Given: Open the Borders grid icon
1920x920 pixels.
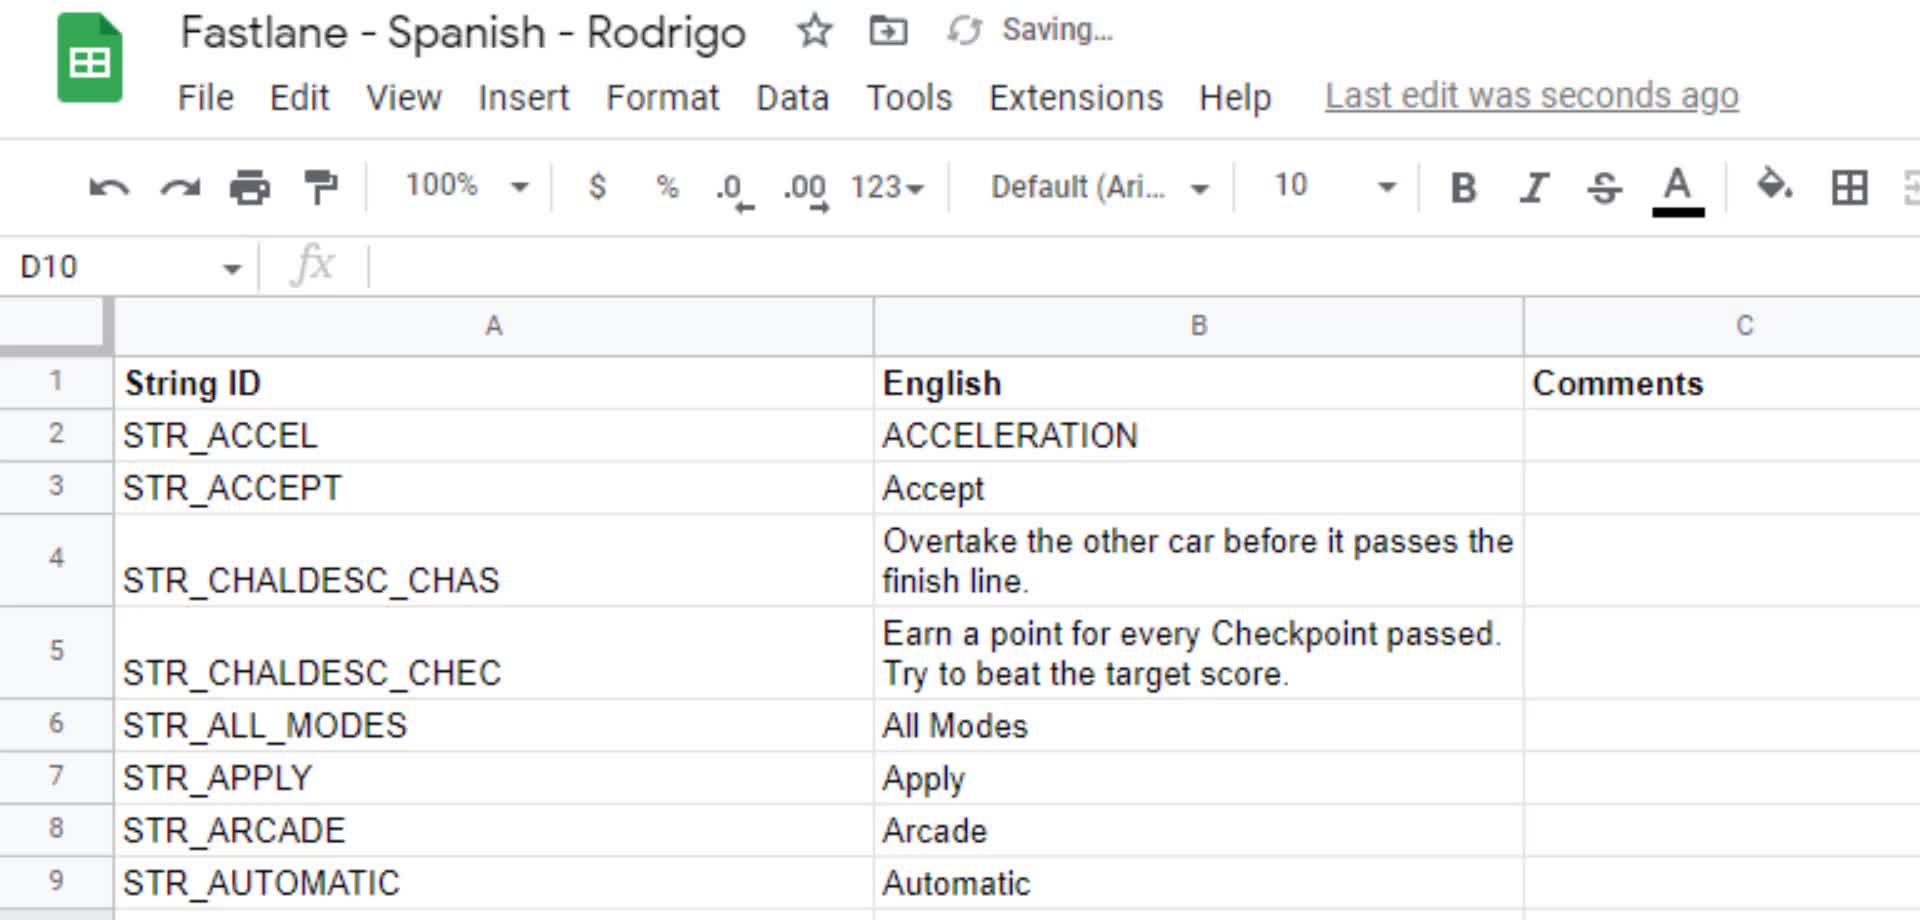Looking at the screenshot, I should click(x=1849, y=187).
